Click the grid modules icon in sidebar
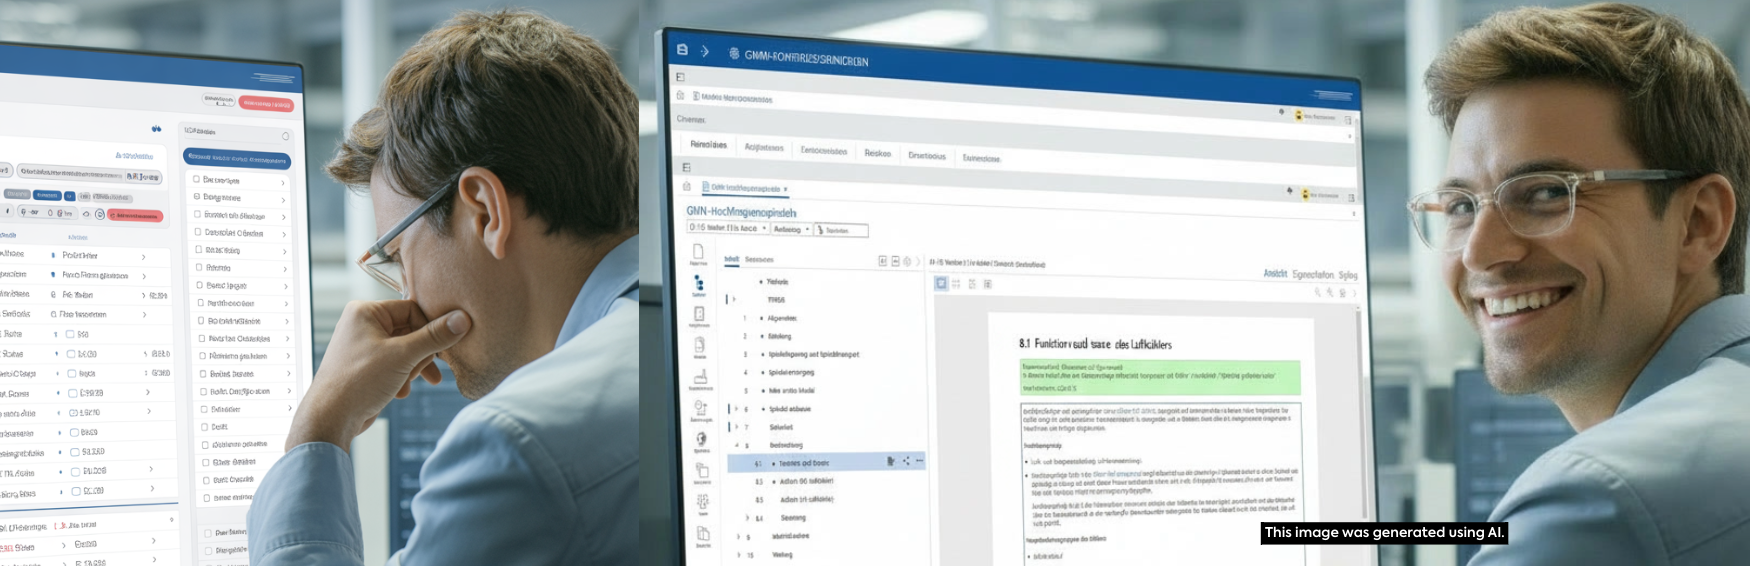This screenshot has width=1750, height=566. pyautogui.click(x=703, y=501)
